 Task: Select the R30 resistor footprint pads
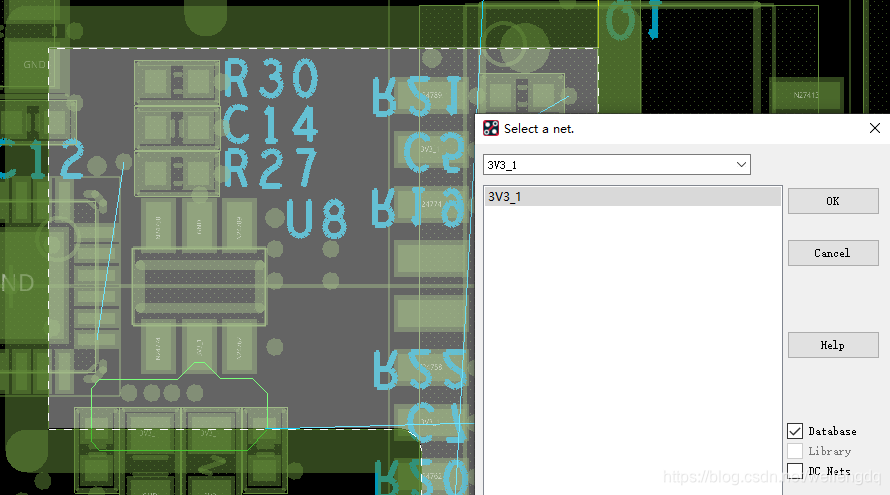[177, 82]
